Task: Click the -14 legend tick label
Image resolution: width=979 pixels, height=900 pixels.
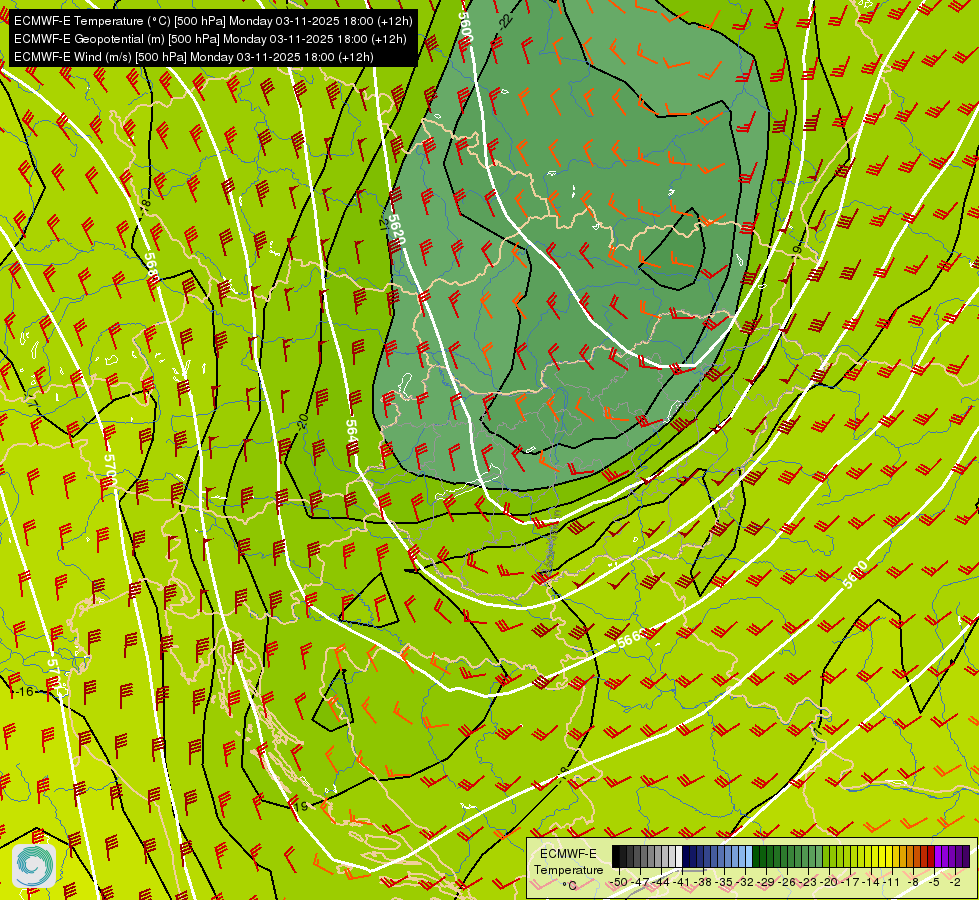Action: [x=871, y=882]
